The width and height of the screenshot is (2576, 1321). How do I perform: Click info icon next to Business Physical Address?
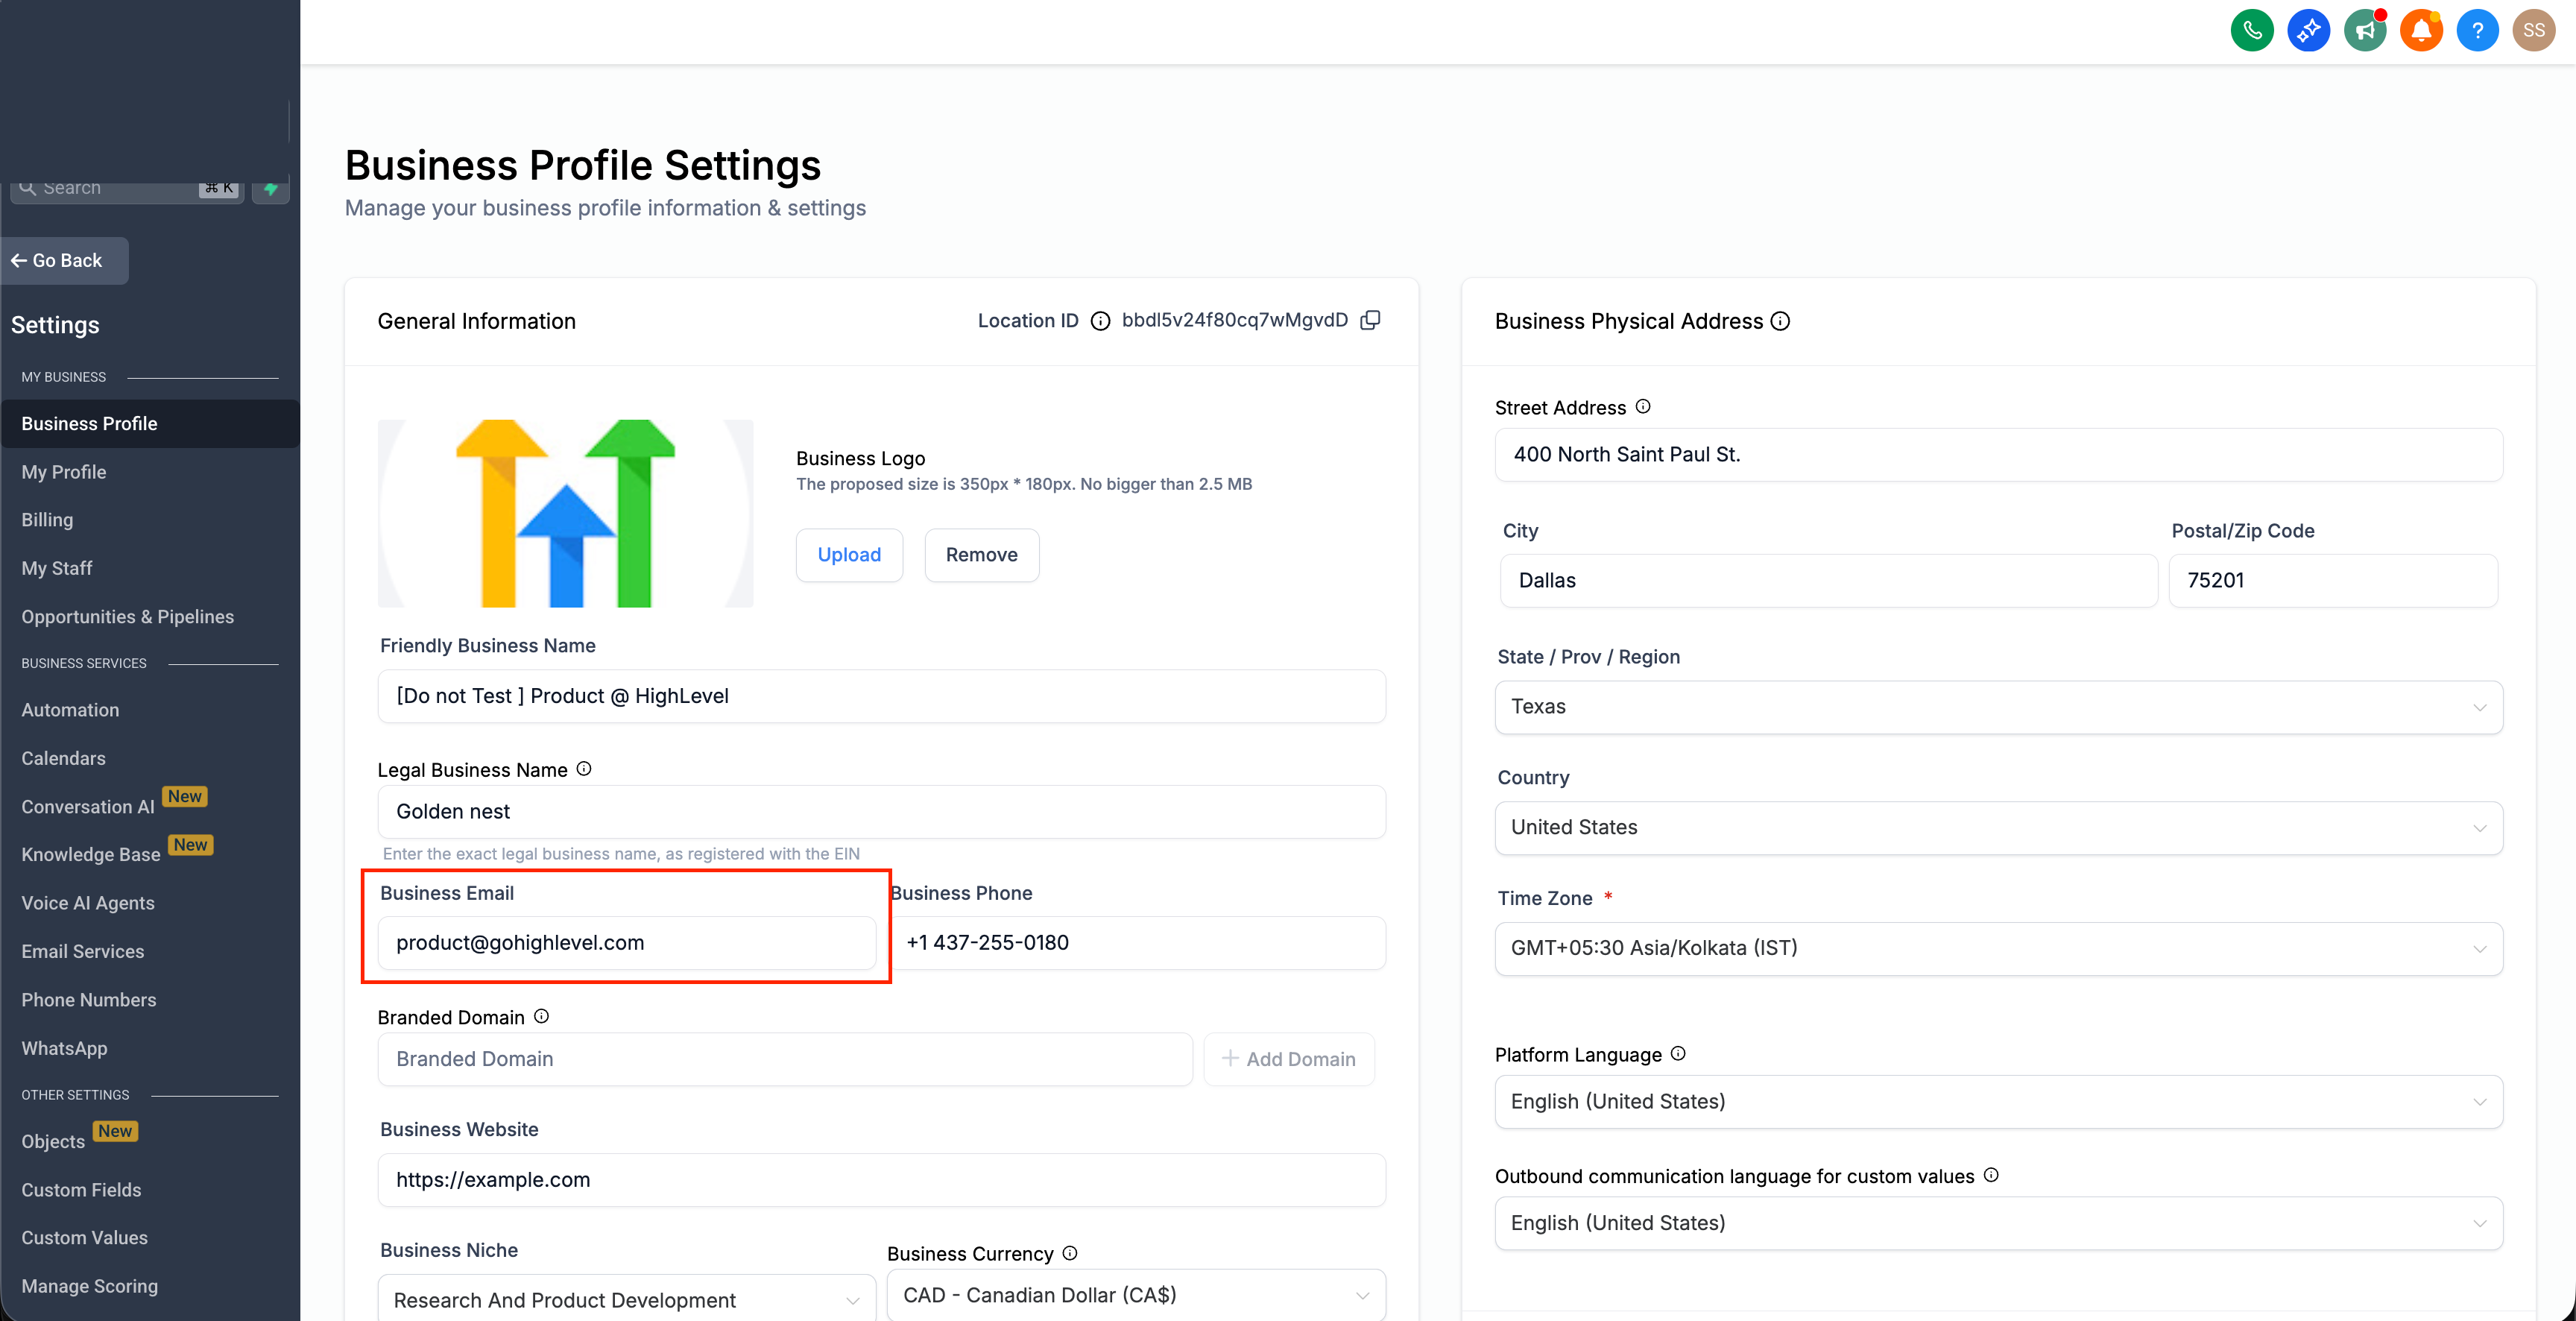(1780, 321)
